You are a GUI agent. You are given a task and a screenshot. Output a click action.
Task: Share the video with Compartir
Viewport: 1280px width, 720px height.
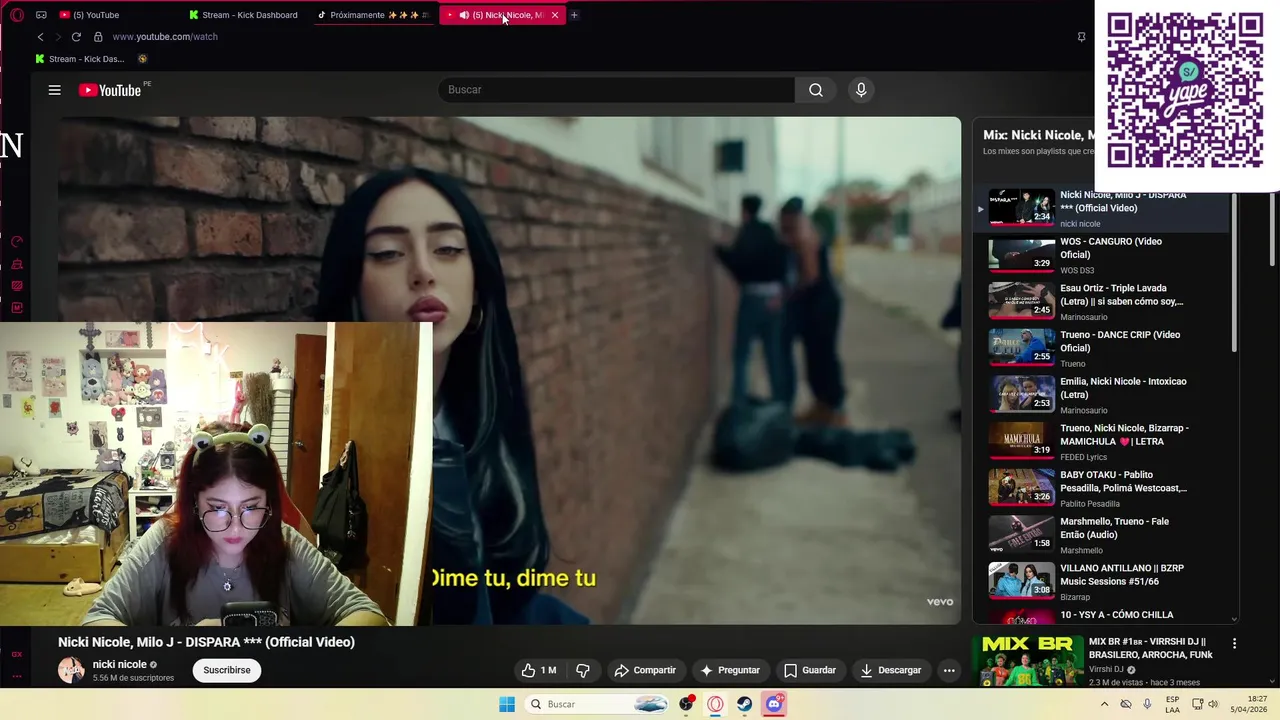[x=646, y=670]
